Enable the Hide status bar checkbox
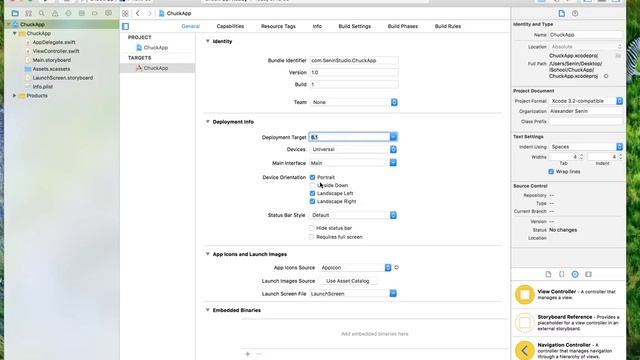The image size is (640, 360). pos(311,228)
